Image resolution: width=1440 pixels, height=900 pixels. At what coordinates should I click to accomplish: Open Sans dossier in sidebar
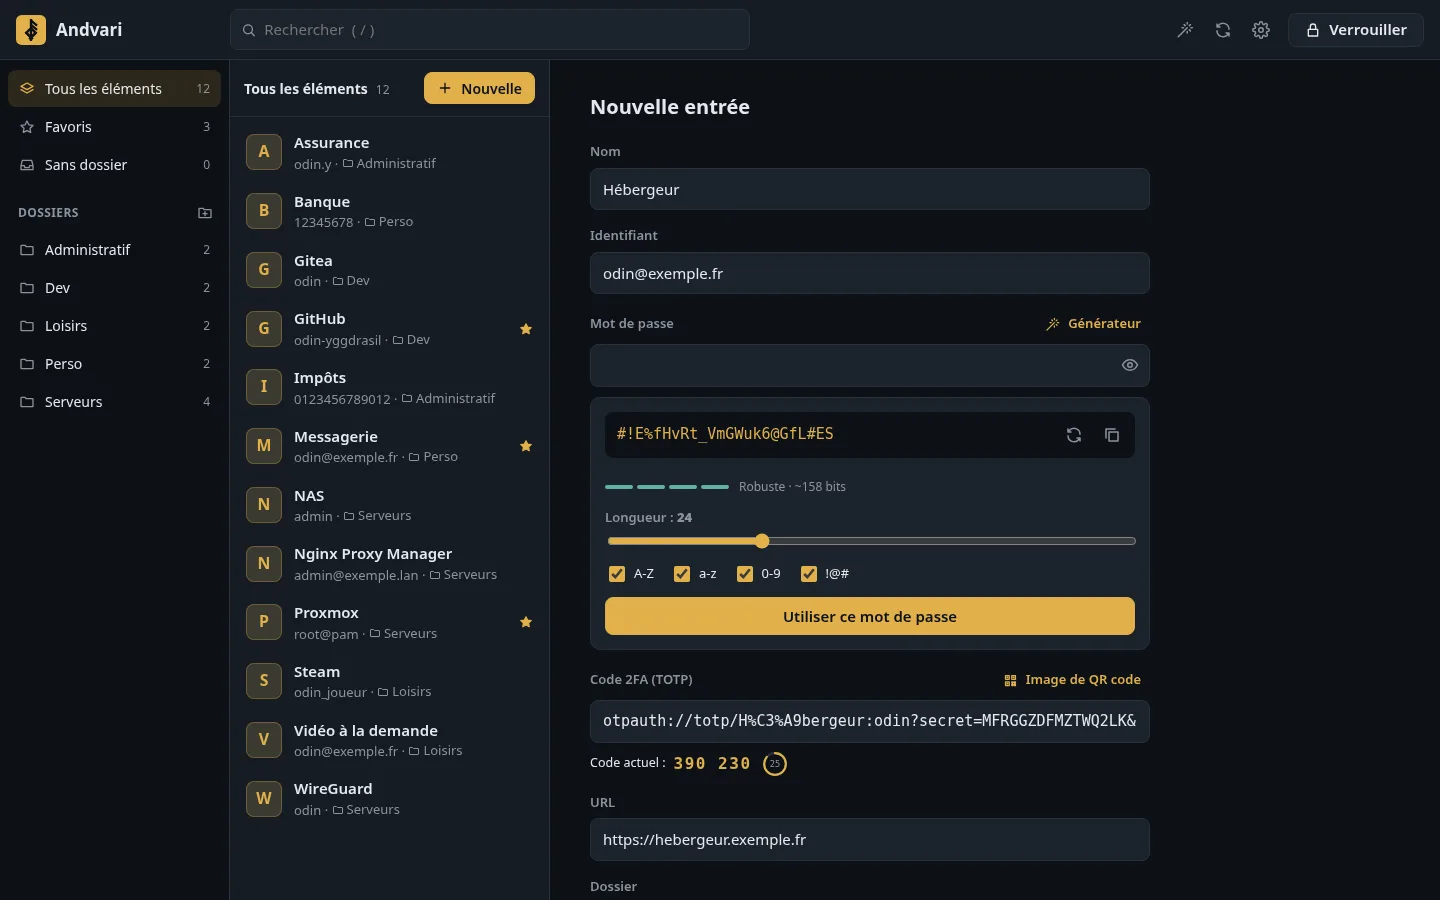(x=114, y=165)
